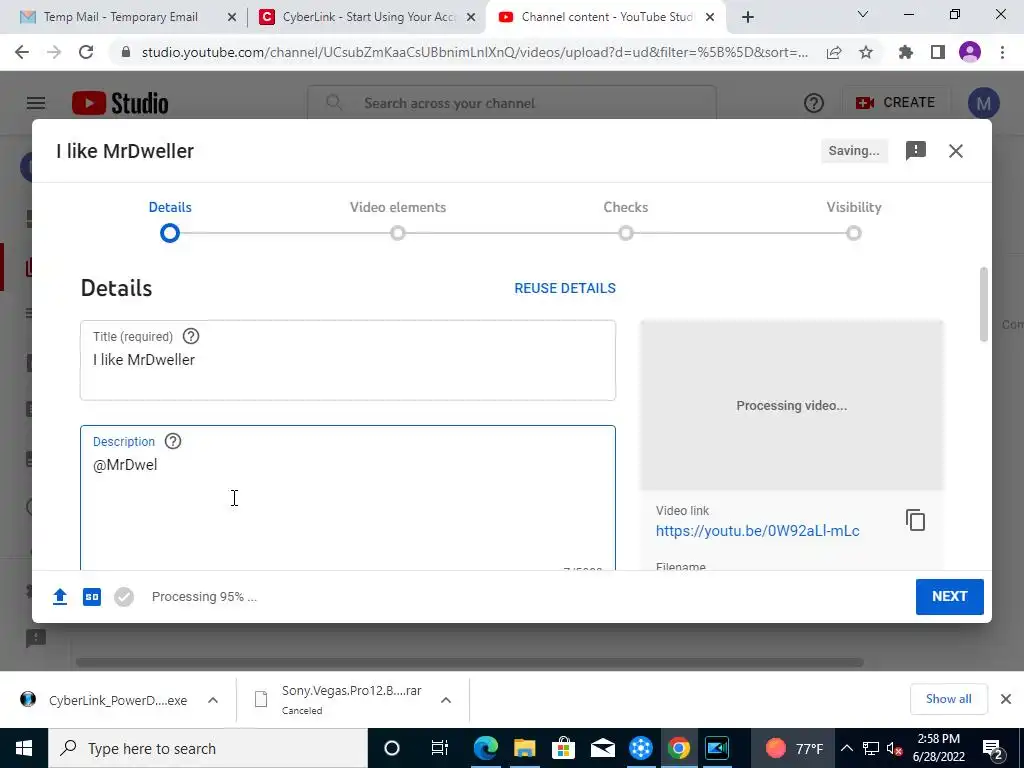The image size is (1024, 768).
Task: Open notification center icon
Action: point(993,748)
